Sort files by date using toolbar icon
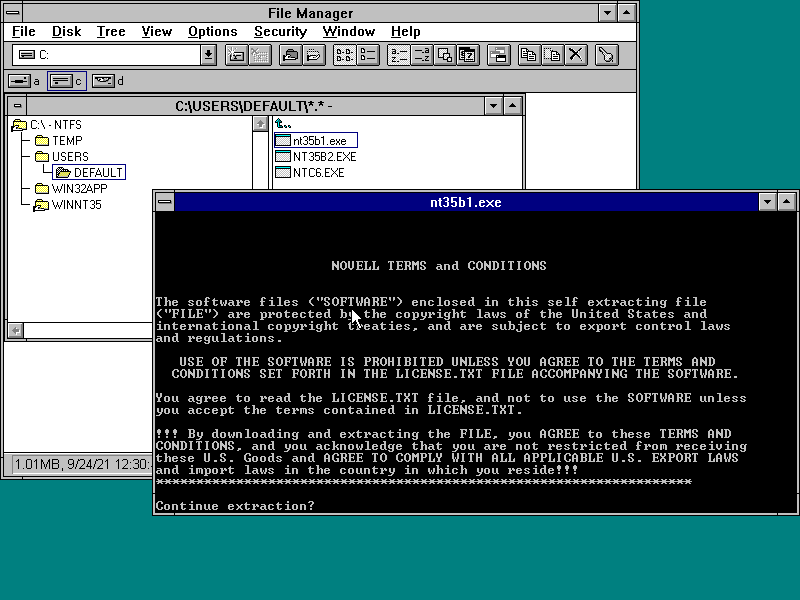The height and width of the screenshot is (600, 800). coord(467,55)
